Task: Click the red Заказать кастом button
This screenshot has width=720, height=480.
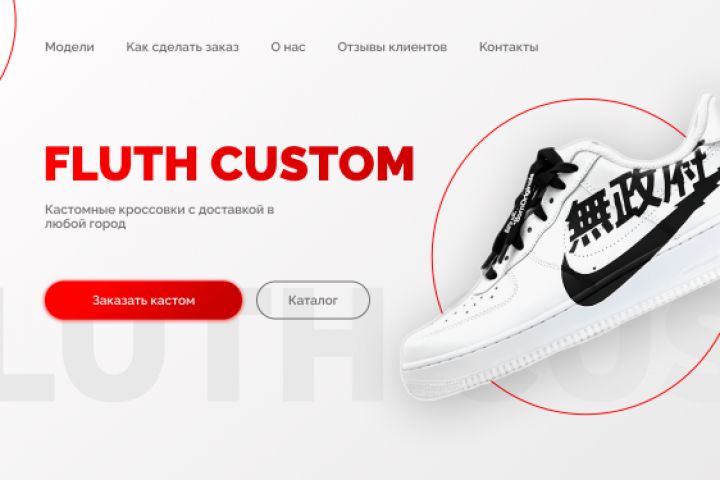Action: (x=143, y=300)
